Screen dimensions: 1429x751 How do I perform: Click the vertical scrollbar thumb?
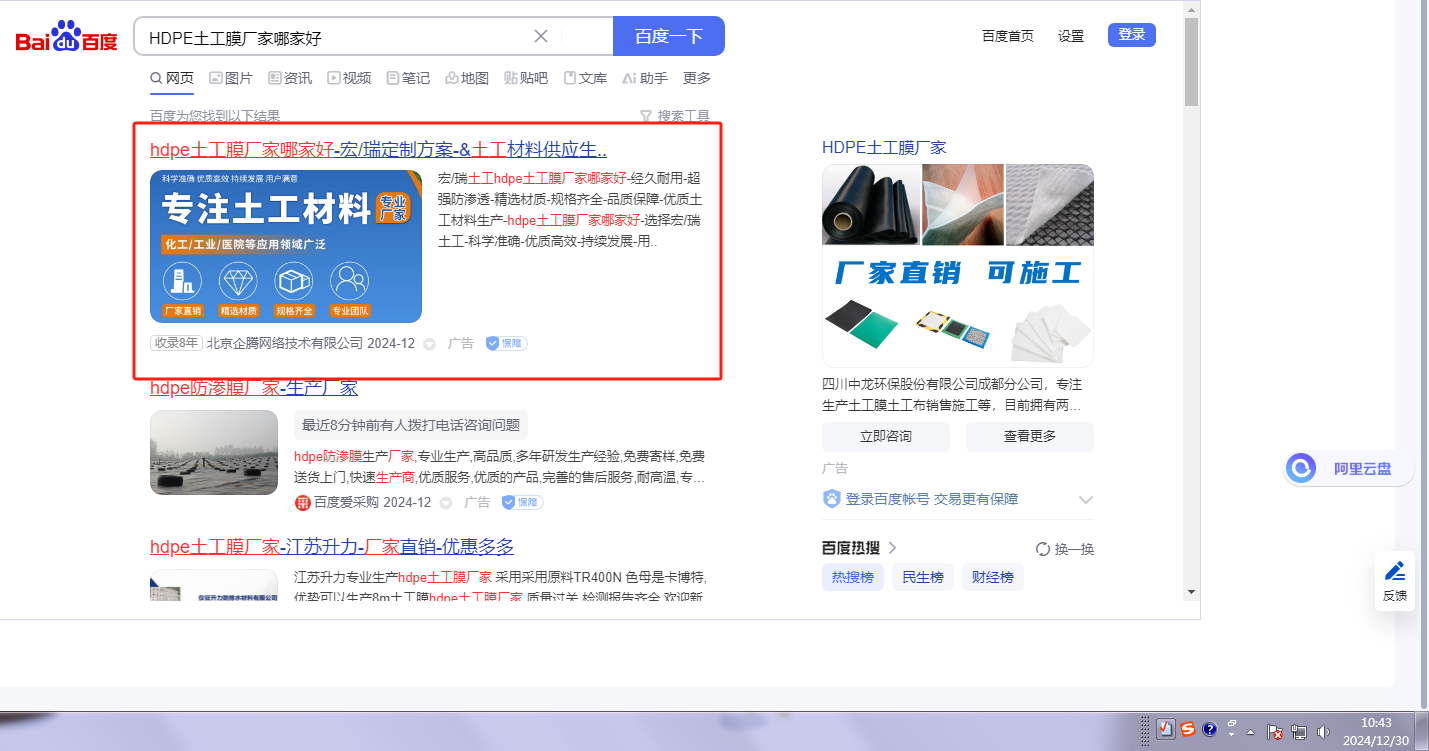[x=1191, y=61]
